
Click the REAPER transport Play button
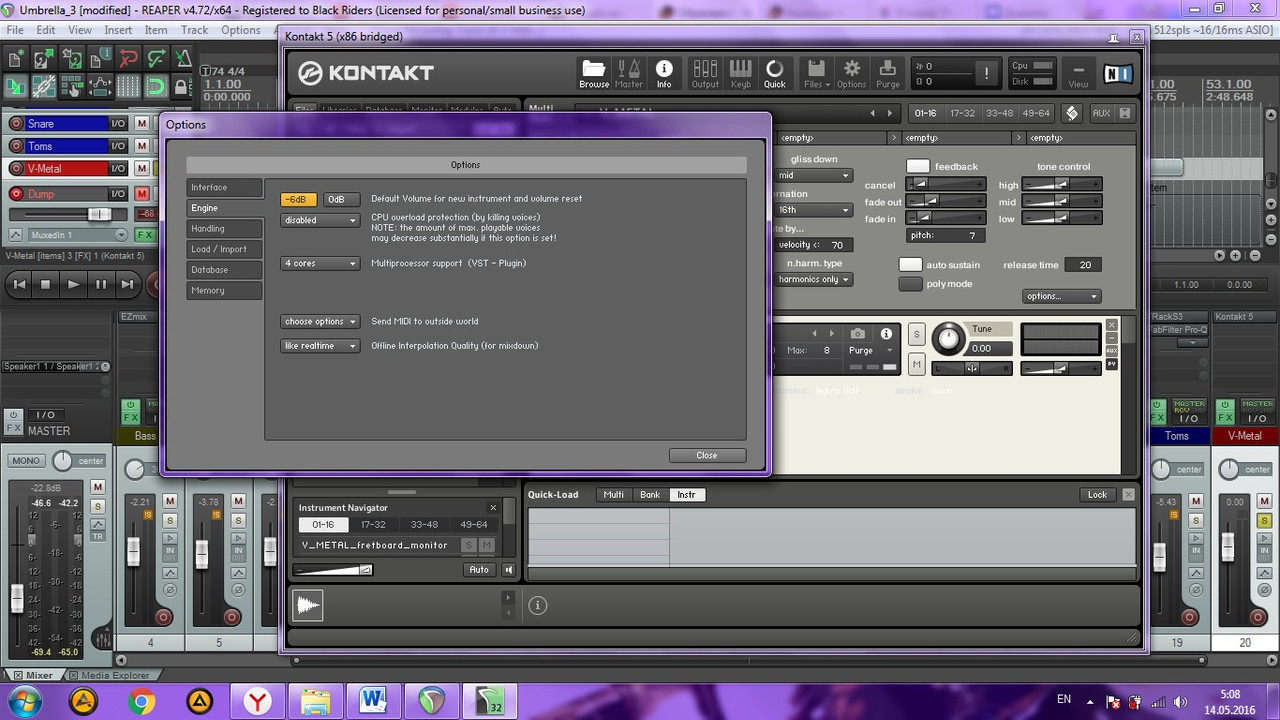73,285
